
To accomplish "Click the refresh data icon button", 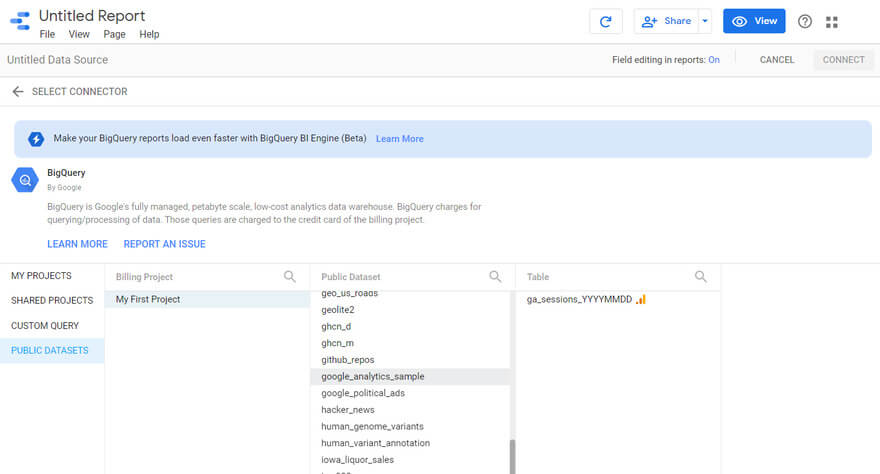I will point(605,22).
